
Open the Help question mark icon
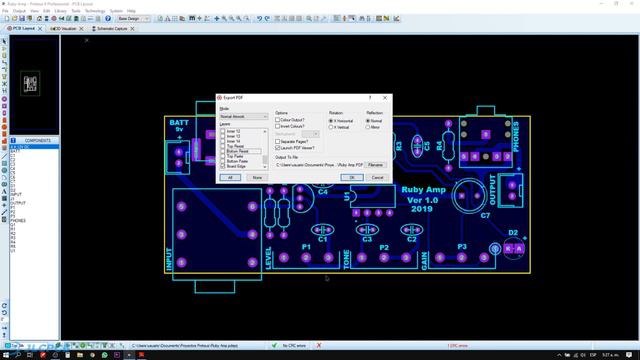click(x=108, y=18)
